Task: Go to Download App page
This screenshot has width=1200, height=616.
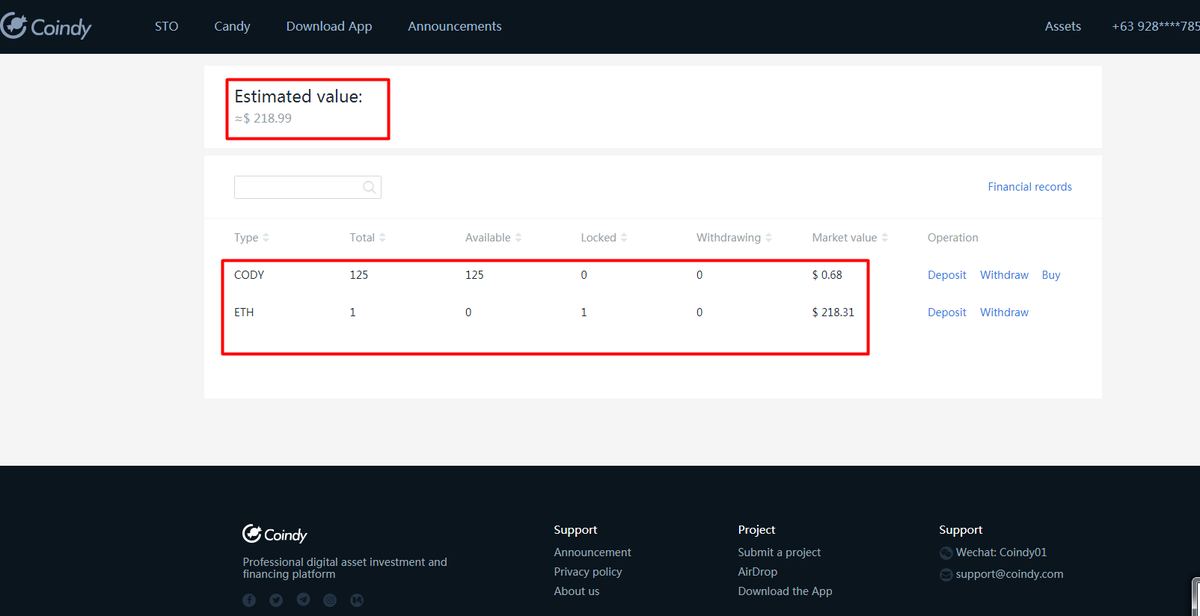Action: pyautogui.click(x=329, y=26)
